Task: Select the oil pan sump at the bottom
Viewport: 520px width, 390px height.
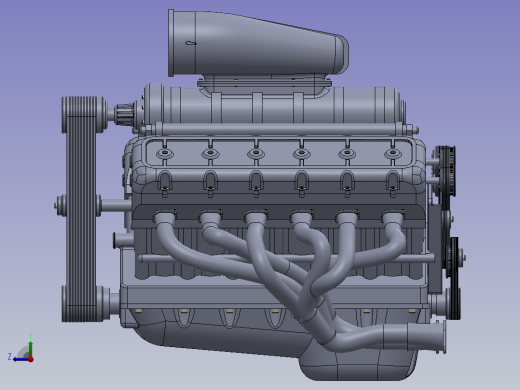Action: [358, 363]
